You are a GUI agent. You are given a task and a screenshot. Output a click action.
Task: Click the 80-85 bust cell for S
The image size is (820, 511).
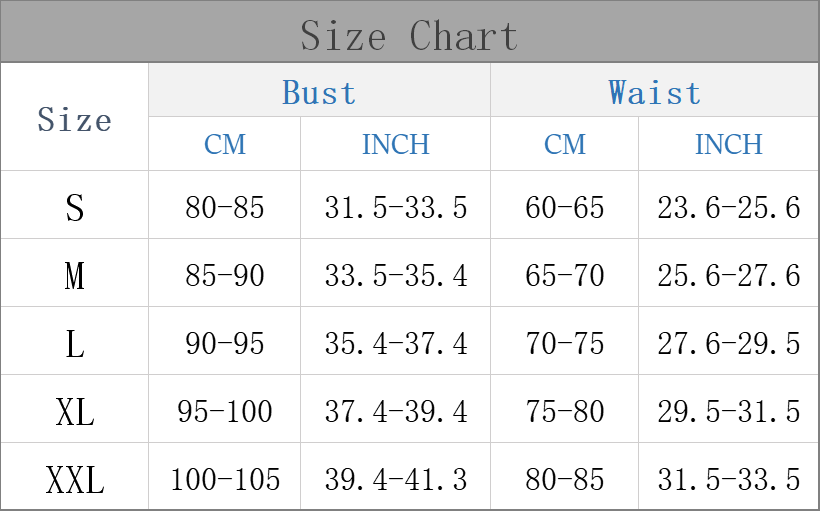coord(224,208)
